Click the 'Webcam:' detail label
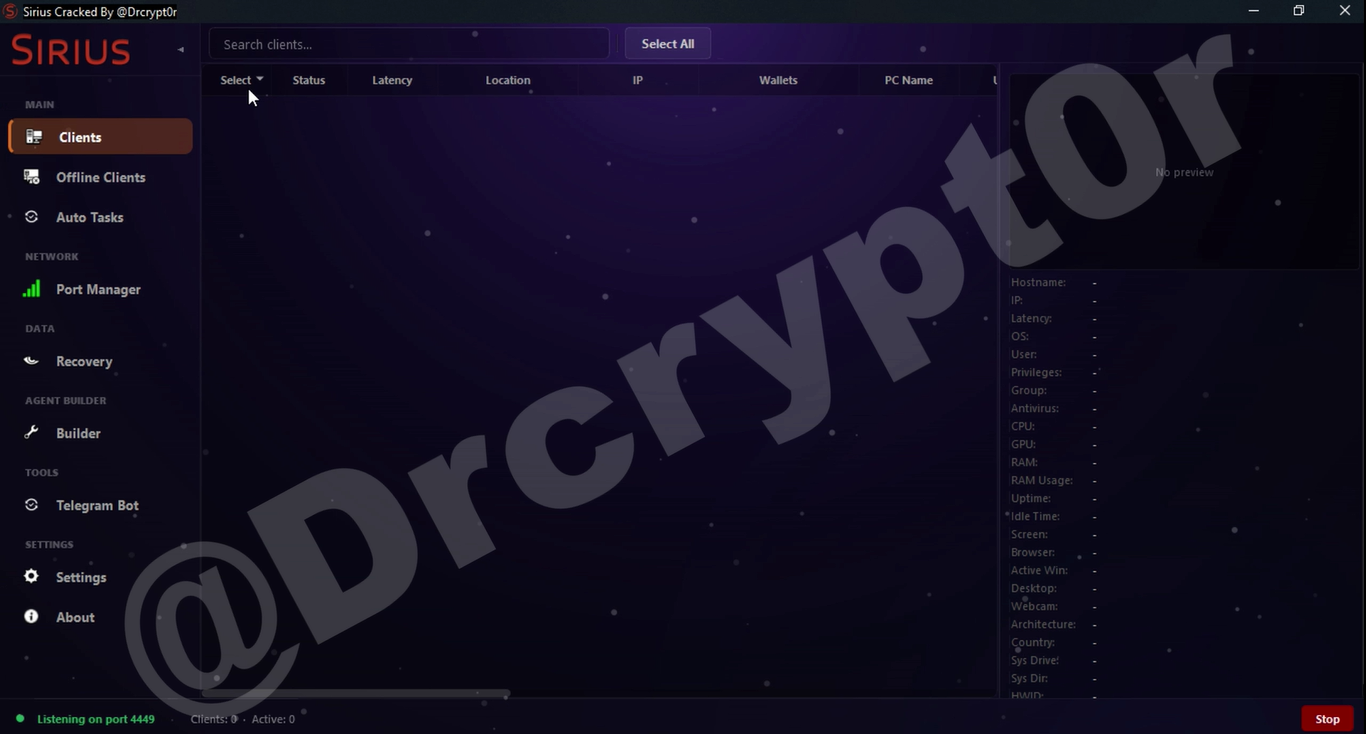The width and height of the screenshot is (1366, 734). (1034, 606)
